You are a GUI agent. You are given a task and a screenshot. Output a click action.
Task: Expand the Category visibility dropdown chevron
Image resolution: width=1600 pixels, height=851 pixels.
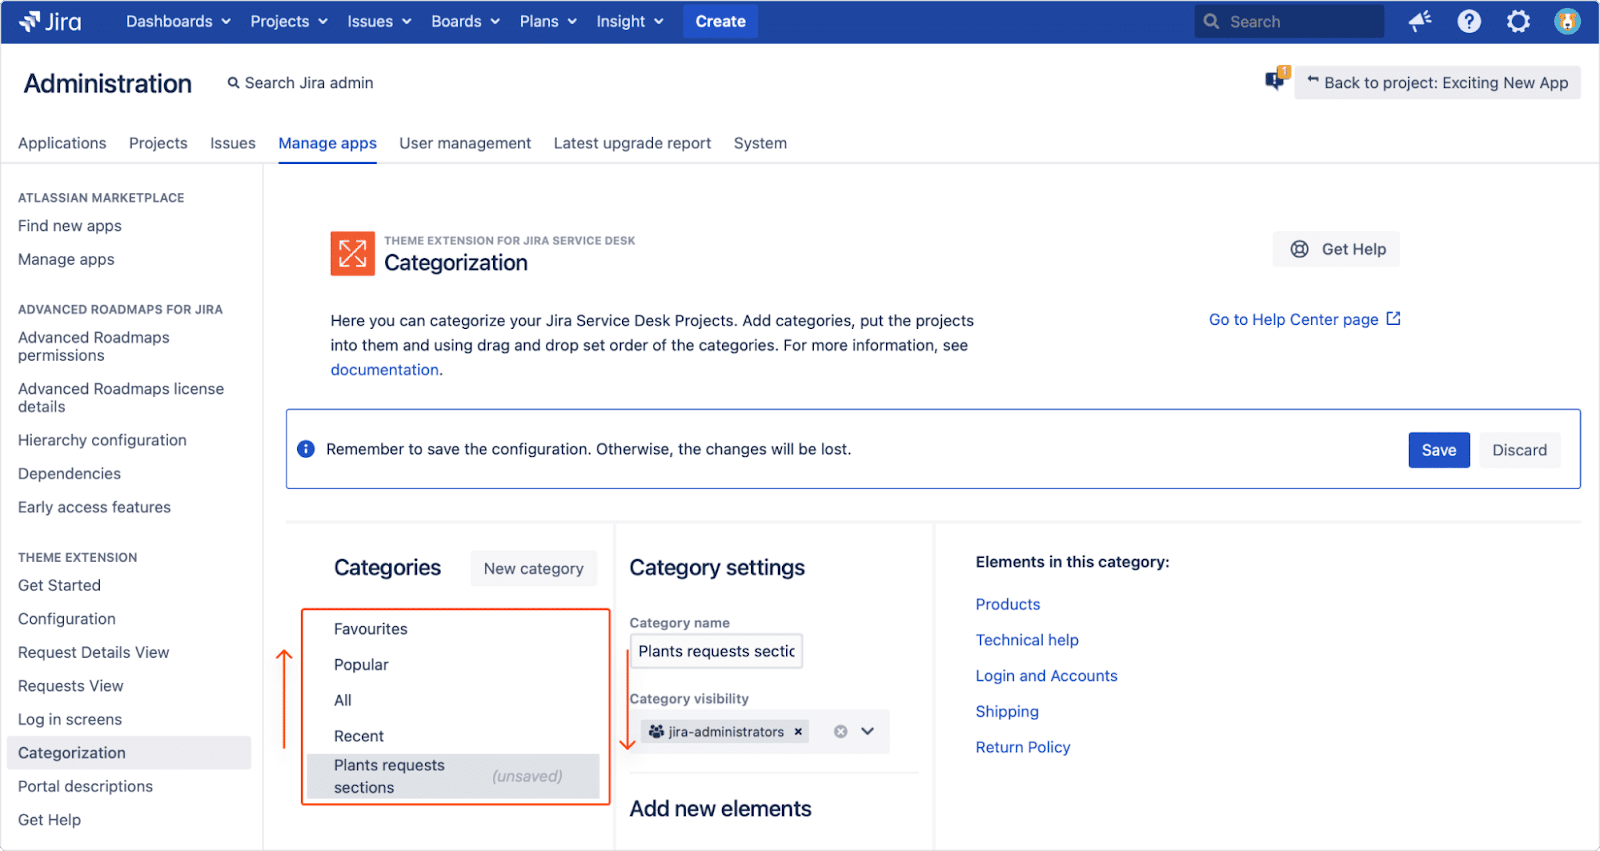867,732
